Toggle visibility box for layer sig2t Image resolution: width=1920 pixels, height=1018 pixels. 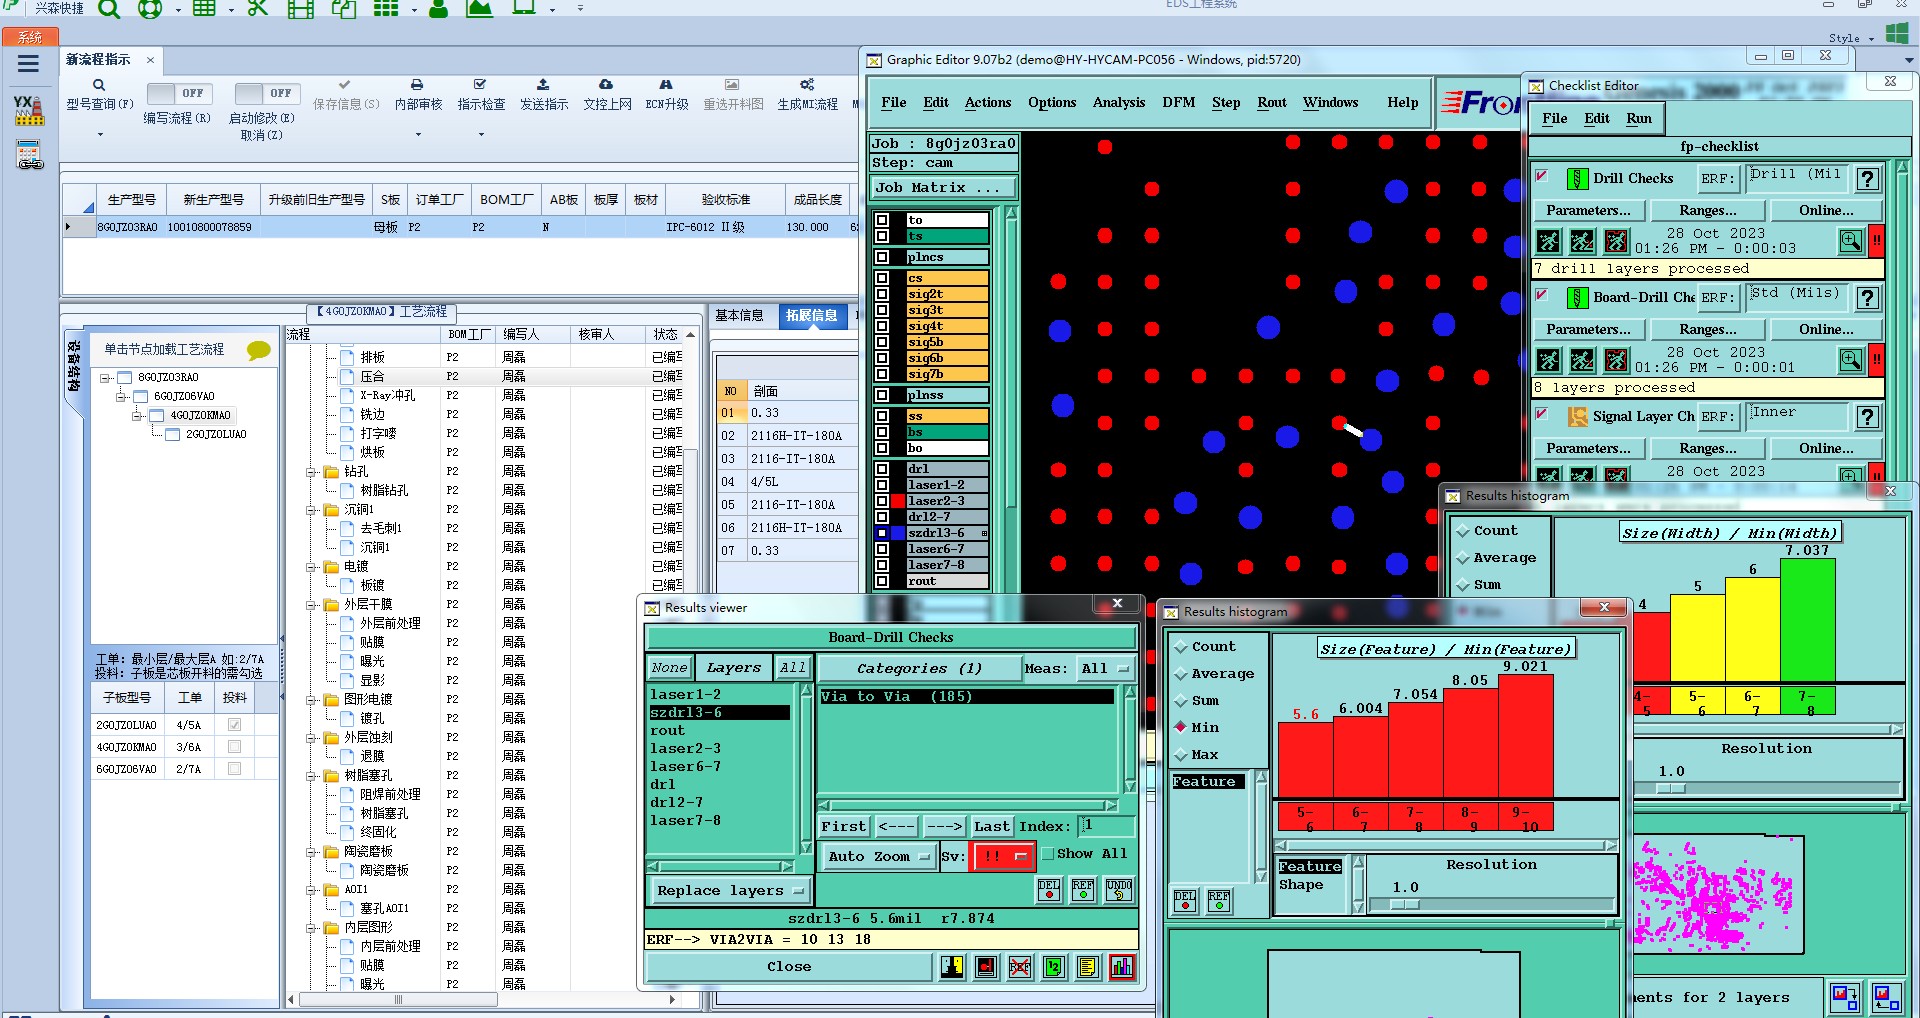[x=882, y=294]
